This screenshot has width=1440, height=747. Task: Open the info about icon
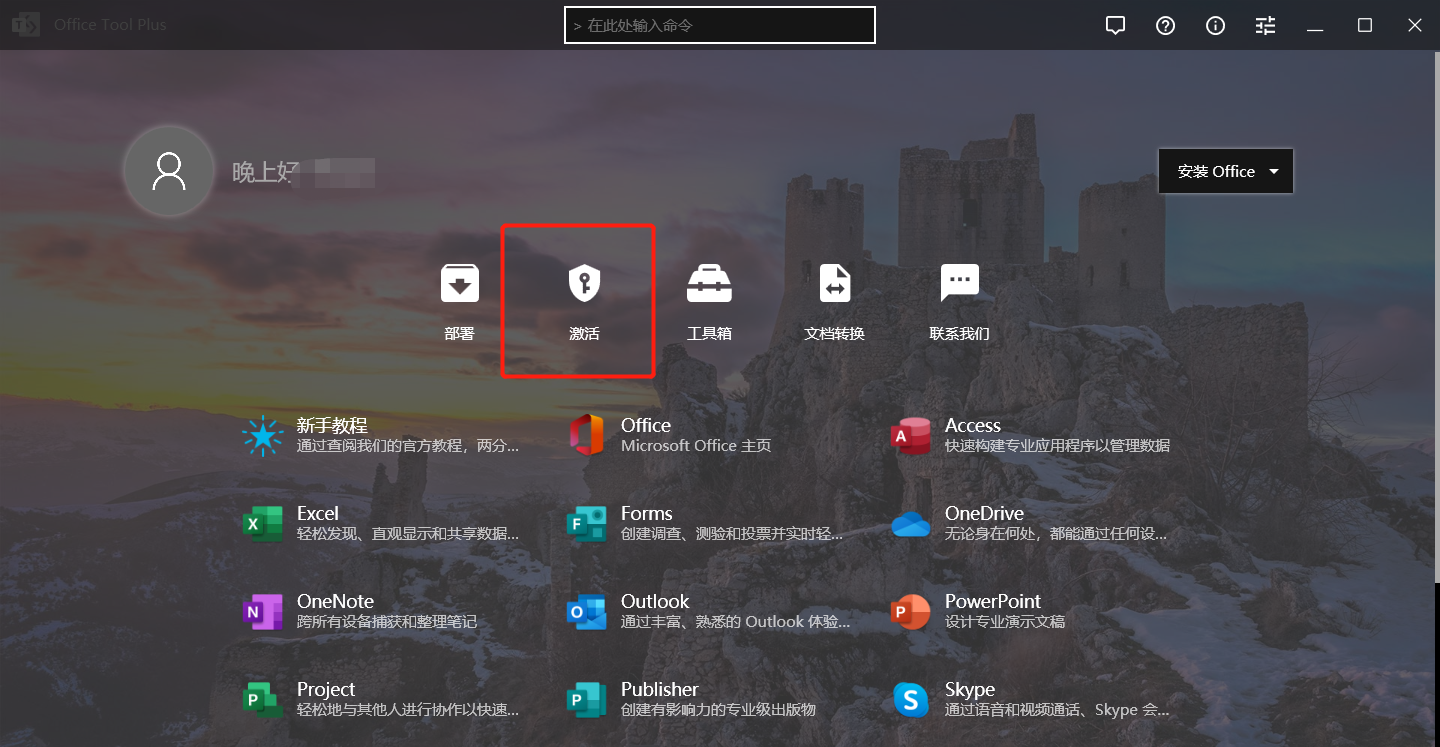click(1215, 26)
